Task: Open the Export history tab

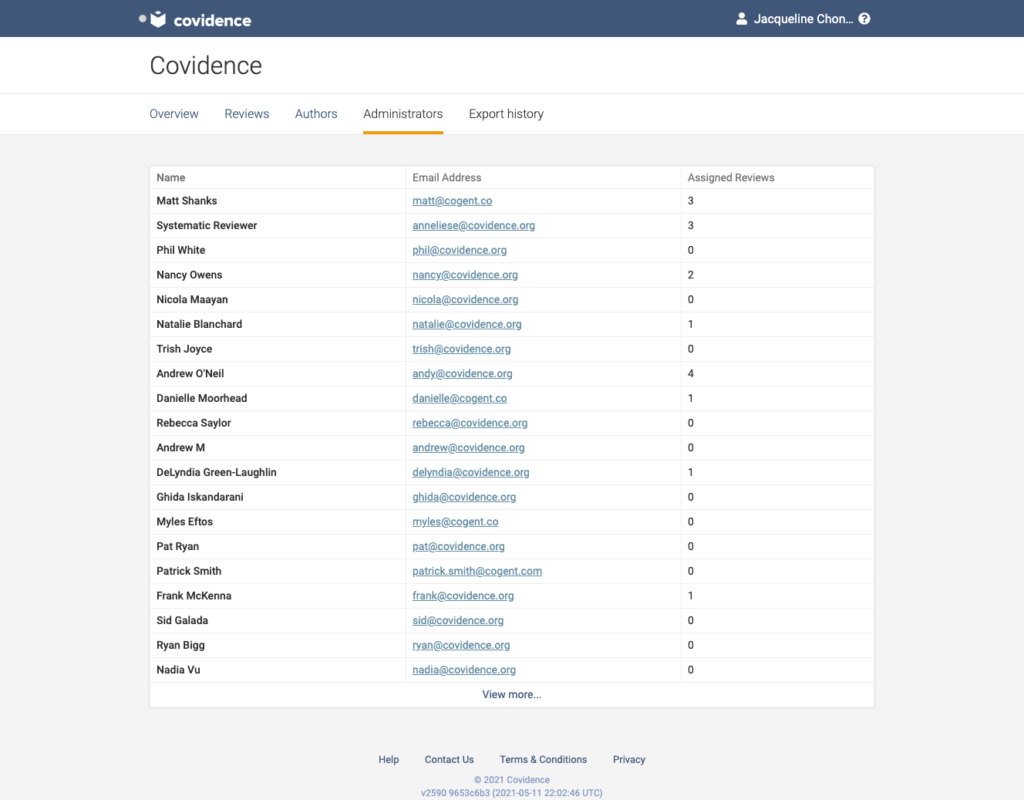Action: click(x=506, y=114)
